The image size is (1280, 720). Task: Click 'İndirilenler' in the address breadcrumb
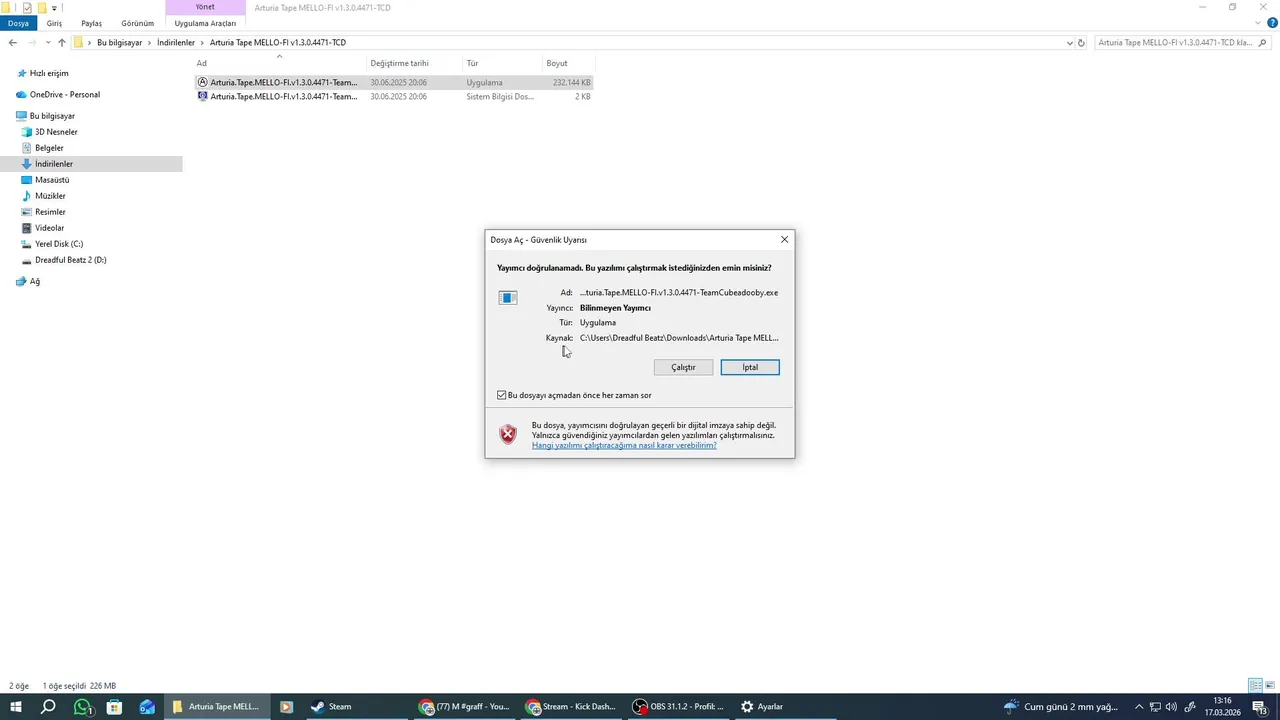coord(176,43)
